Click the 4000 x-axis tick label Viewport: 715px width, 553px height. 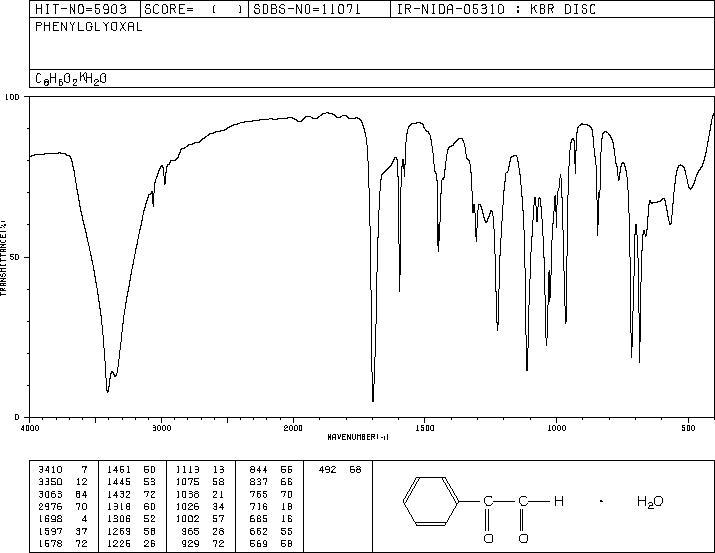(30, 428)
